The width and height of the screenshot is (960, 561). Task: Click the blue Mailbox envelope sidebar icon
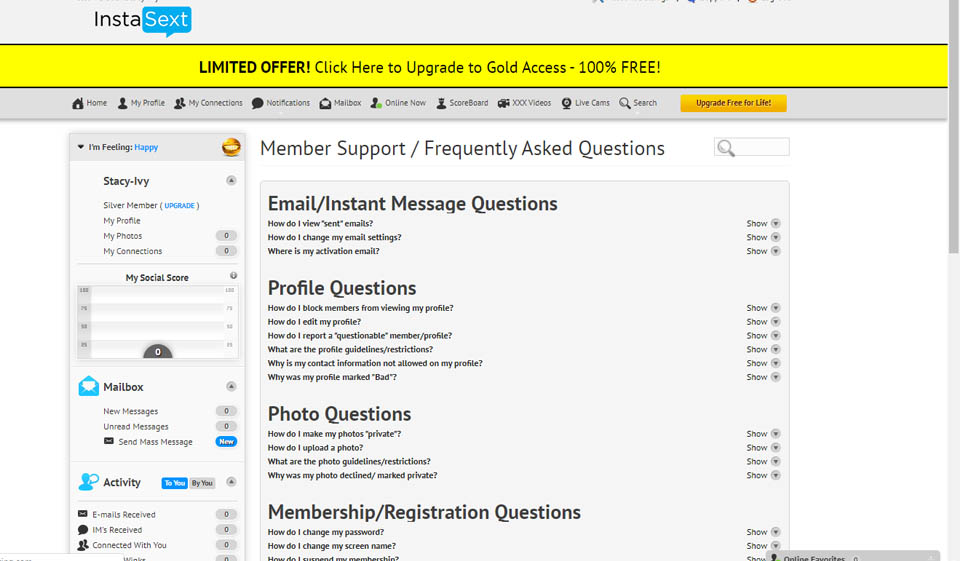(89, 386)
